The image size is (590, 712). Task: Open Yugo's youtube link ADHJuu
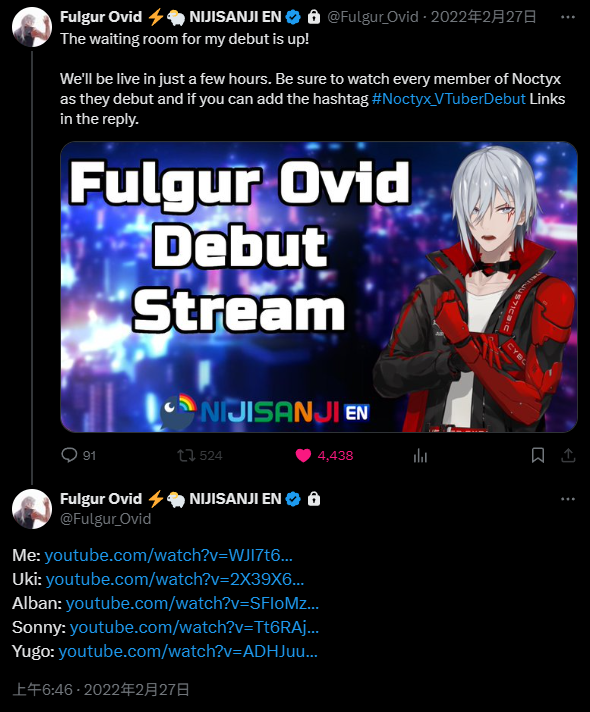click(188, 652)
